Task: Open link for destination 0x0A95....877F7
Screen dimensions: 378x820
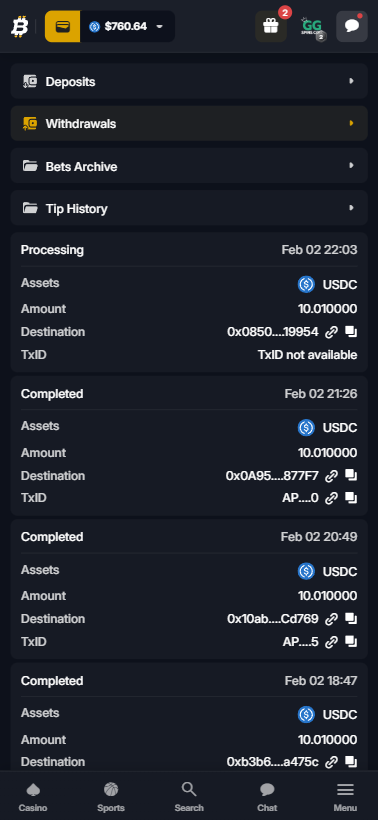Action: pos(331,475)
